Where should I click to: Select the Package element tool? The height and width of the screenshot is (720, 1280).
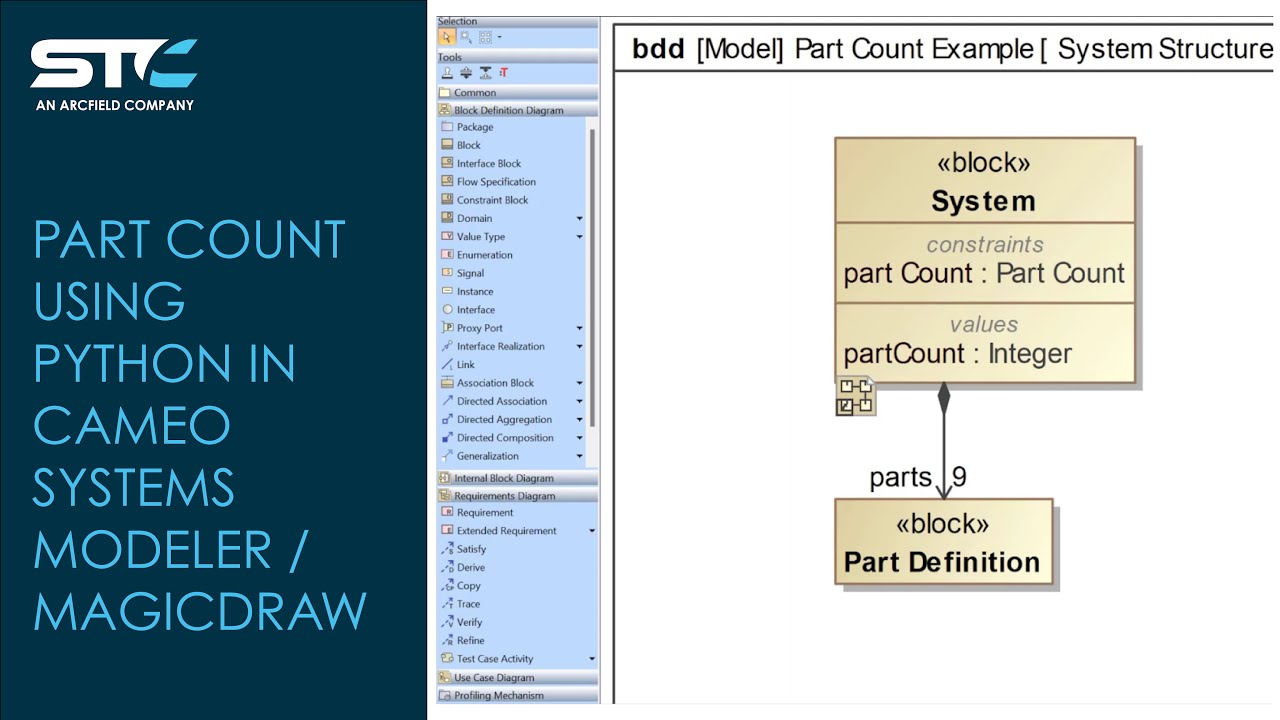click(468, 127)
